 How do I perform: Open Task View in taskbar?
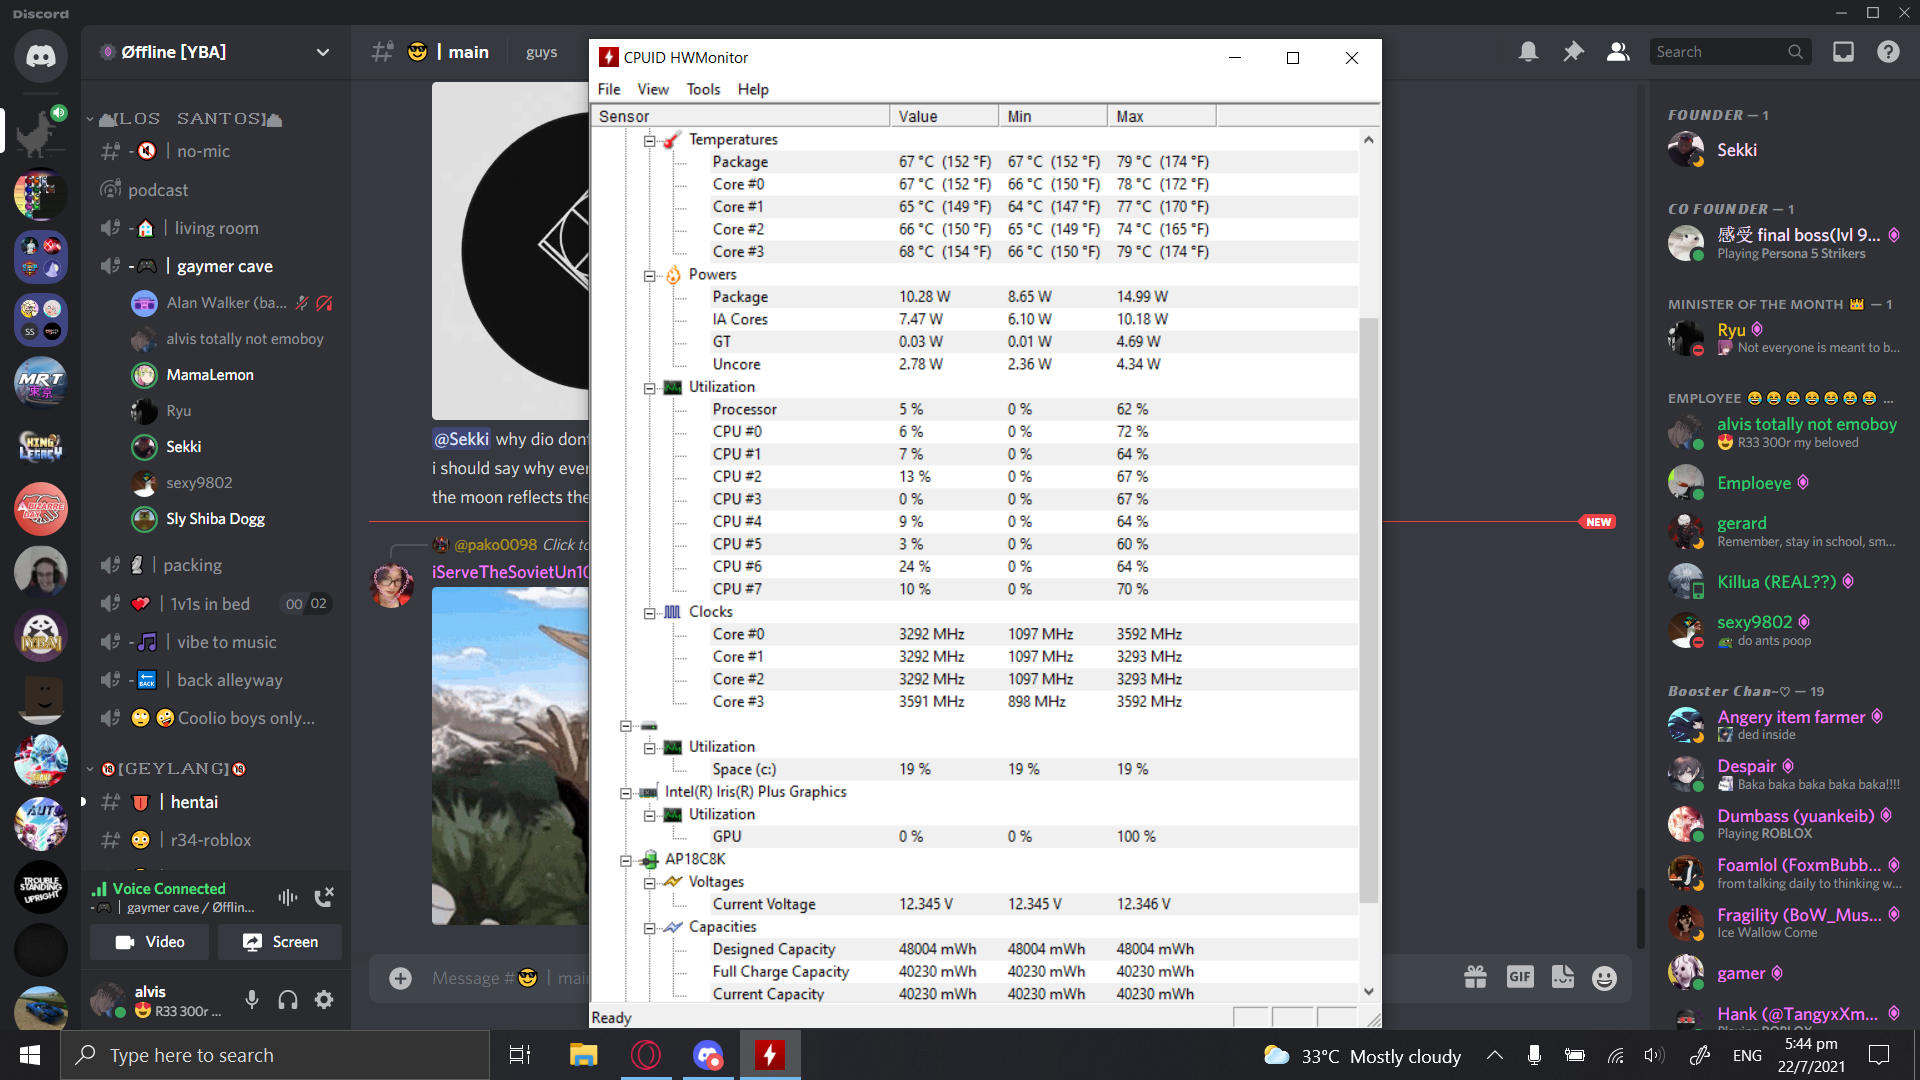pos(520,1055)
